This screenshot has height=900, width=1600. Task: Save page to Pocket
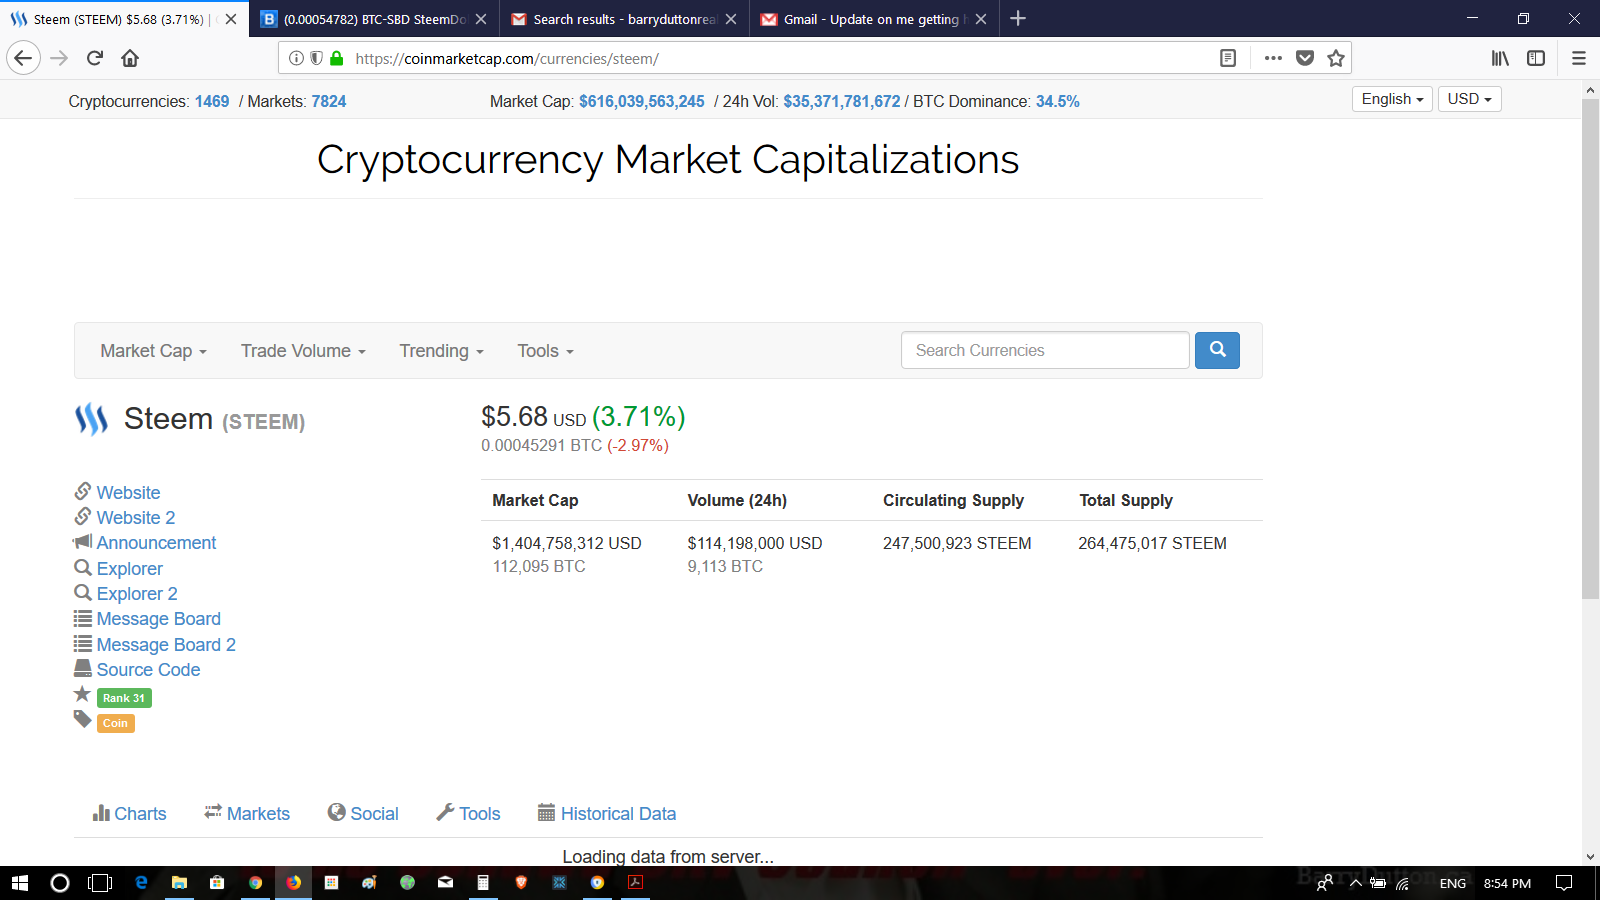1305,58
